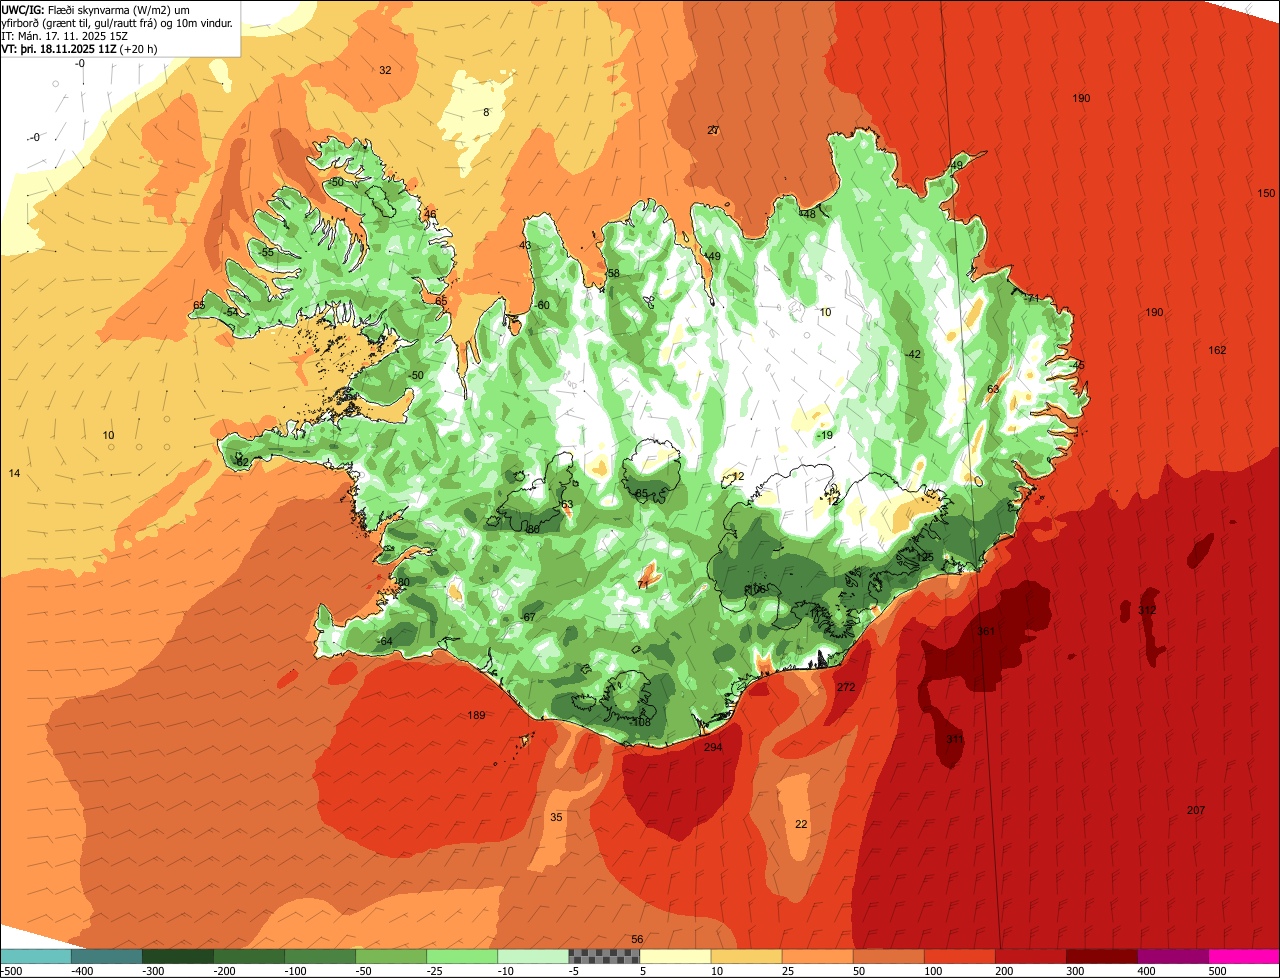Select the dark maroon 300 to 400 legend swatch
This screenshot has height=978, width=1280.
pos(1101,956)
